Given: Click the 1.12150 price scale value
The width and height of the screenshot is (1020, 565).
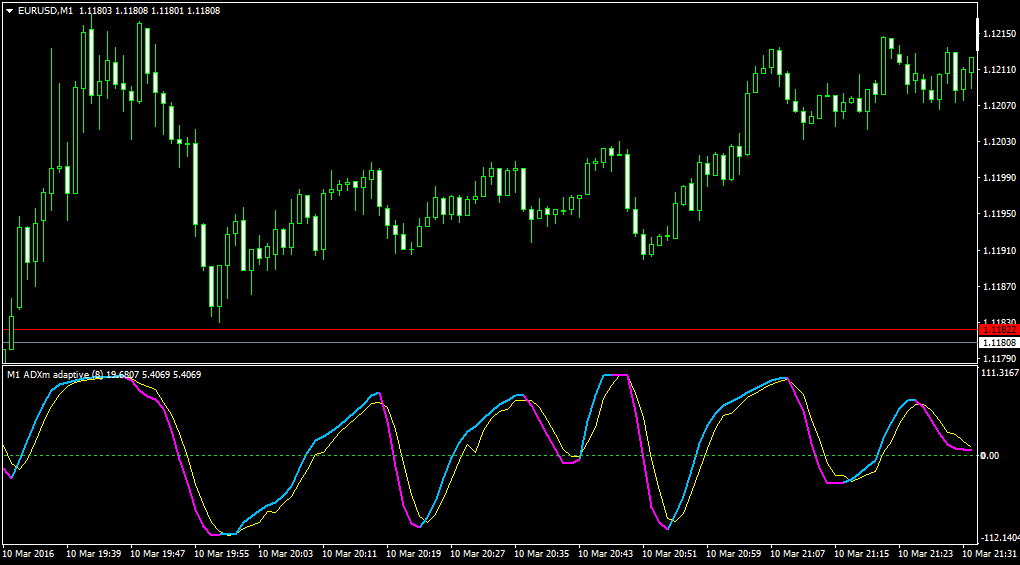Looking at the screenshot, I should click(1000, 34).
